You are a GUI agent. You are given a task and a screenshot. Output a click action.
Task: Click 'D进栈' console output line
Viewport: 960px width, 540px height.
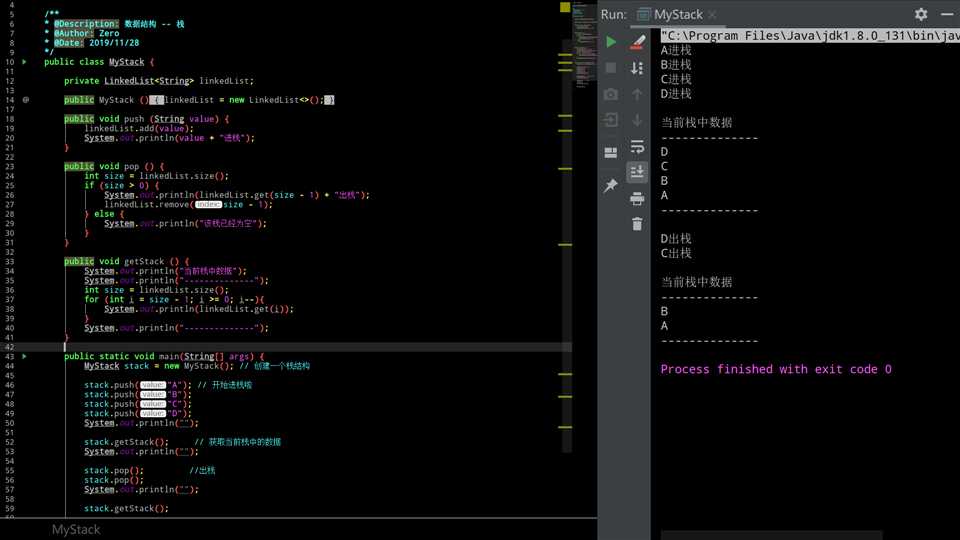tap(675, 94)
